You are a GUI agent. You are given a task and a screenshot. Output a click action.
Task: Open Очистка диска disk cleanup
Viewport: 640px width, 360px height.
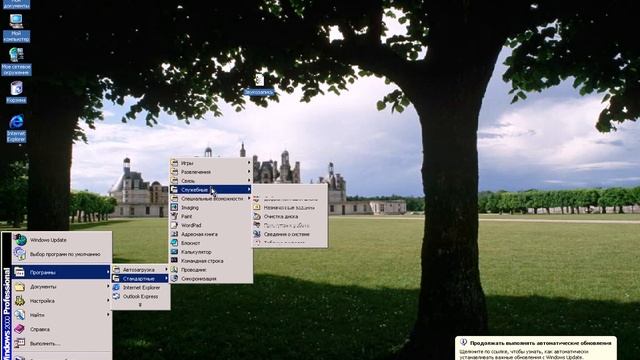pyautogui.click(x=289, y=217)
